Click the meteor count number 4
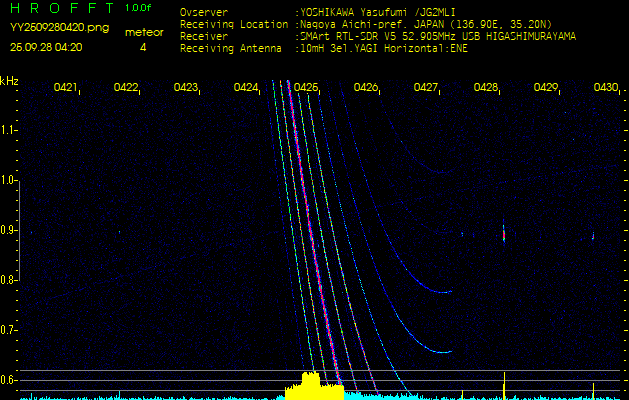This screenshot has height=400, width=629. [x=143, y=46]
